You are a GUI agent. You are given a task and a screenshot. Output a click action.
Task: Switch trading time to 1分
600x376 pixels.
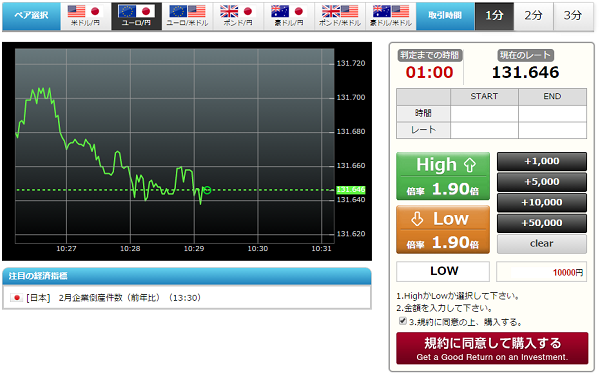click(x=494, y=16)
